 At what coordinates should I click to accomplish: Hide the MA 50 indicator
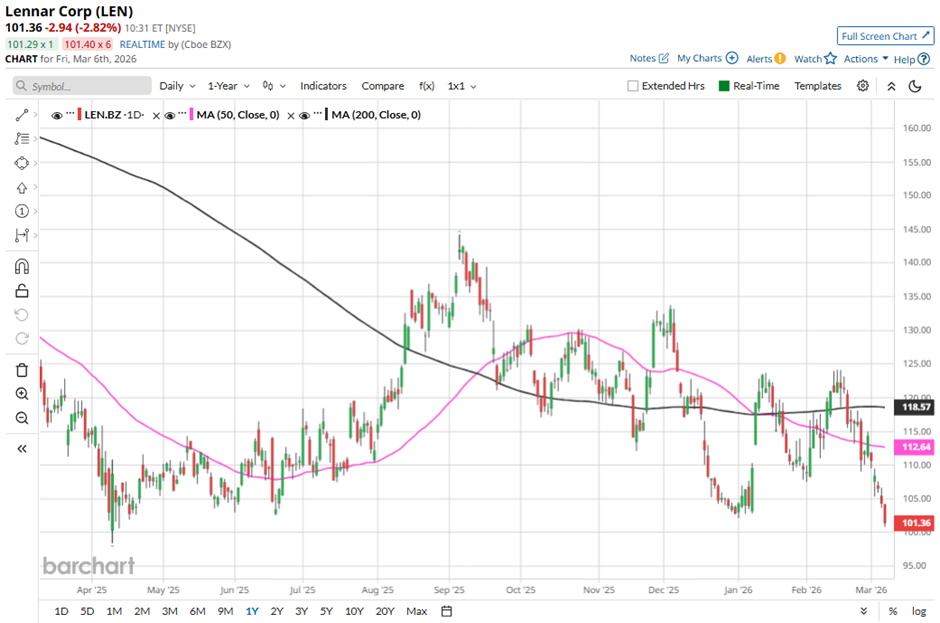click(x=170, y=115)
